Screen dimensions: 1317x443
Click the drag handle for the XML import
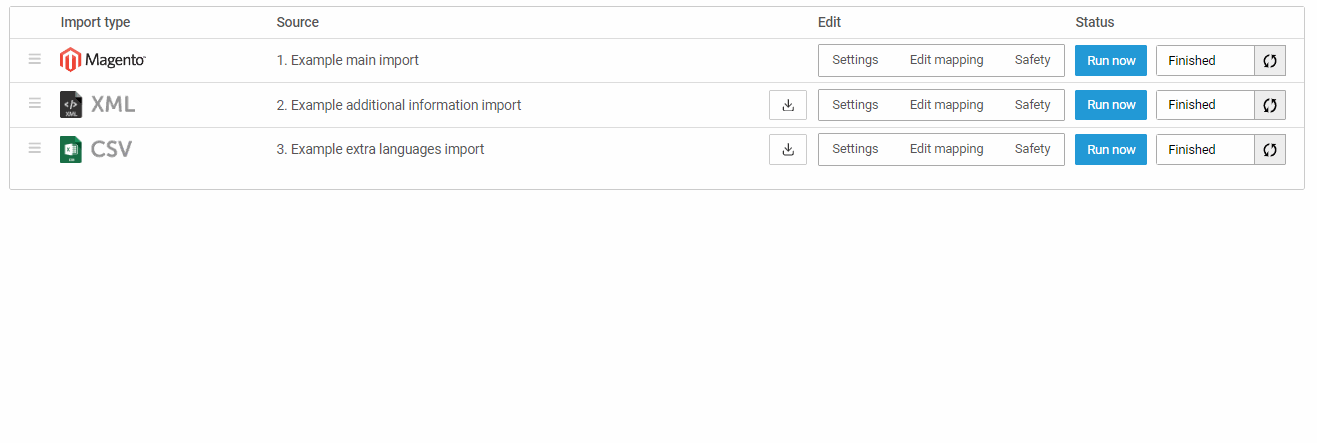(35, 104)
